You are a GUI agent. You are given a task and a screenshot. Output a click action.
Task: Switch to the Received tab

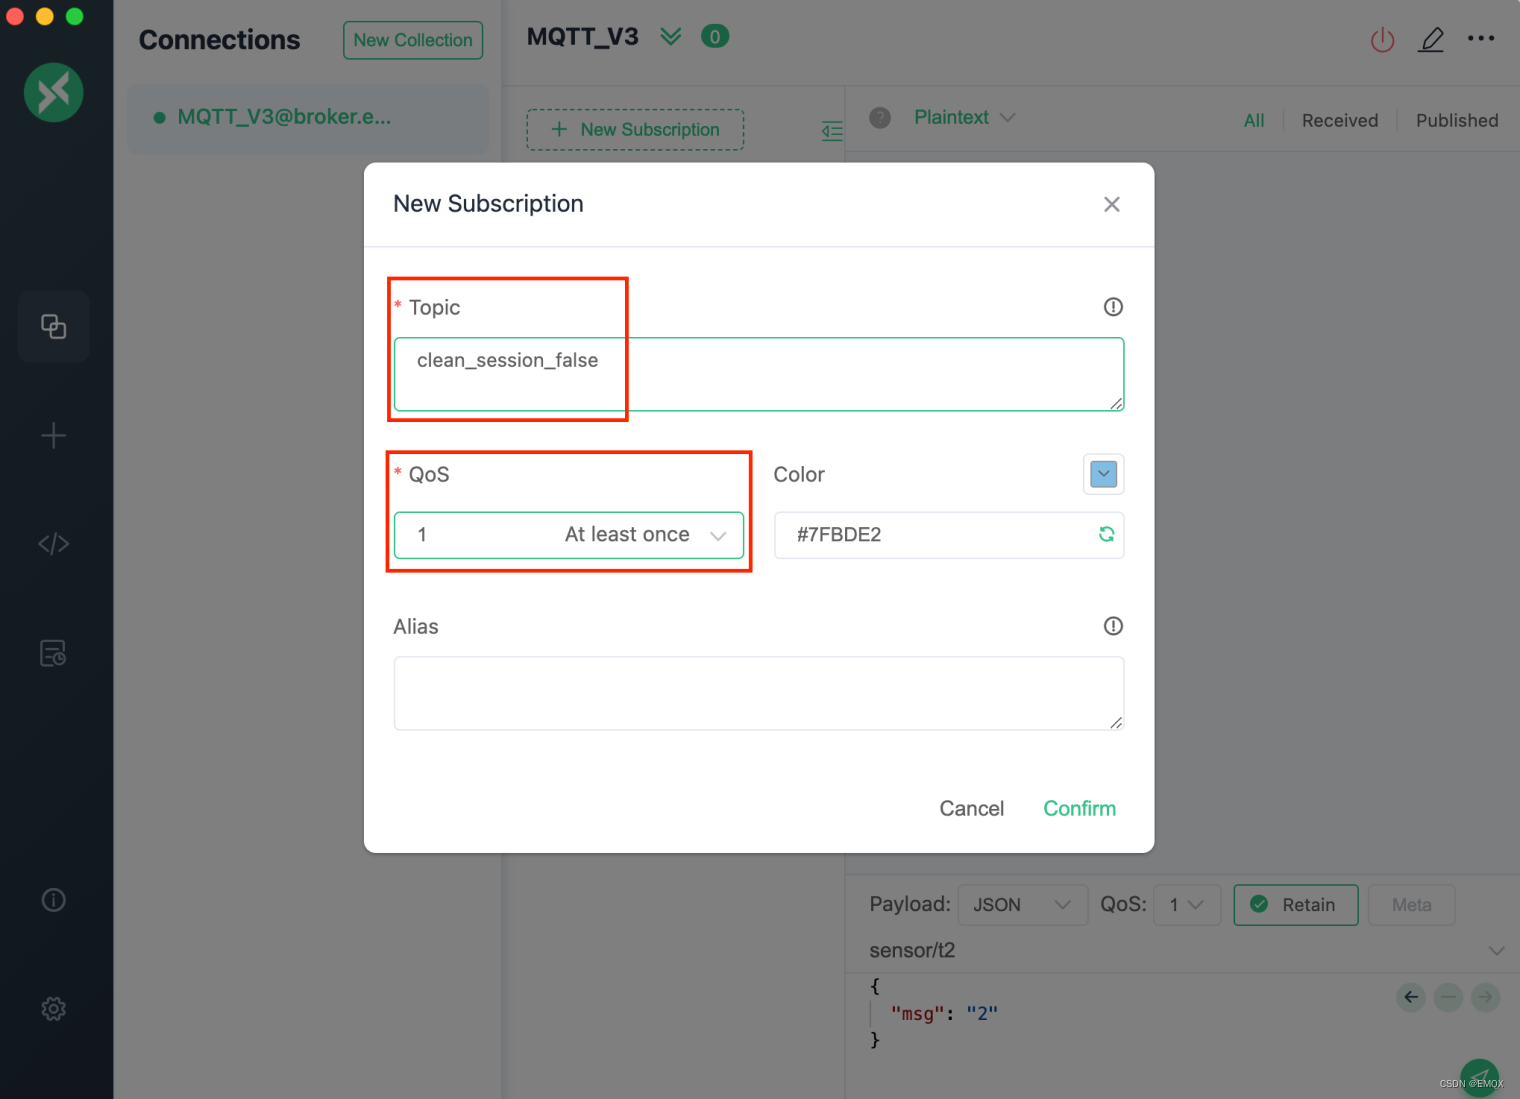click(1339, 120)
